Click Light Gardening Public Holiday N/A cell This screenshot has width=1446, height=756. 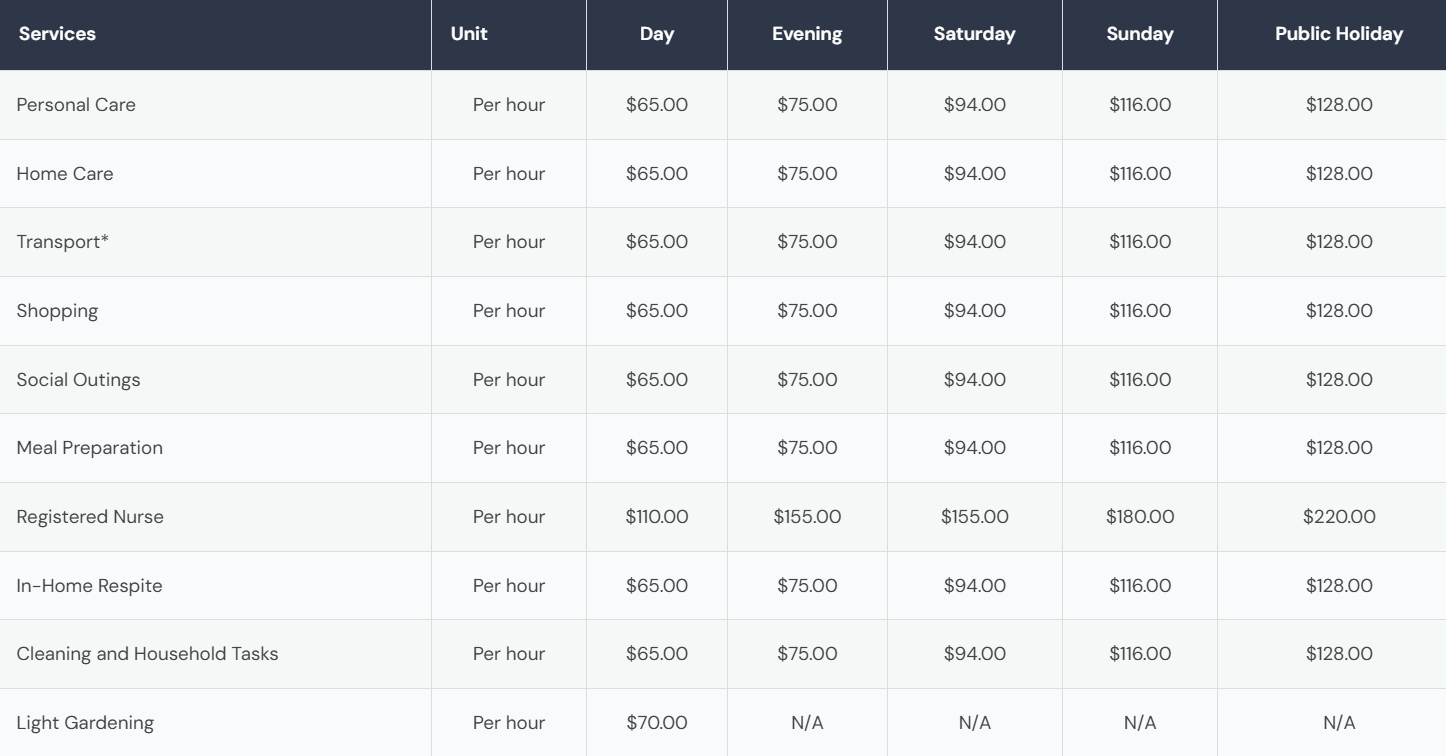coord(1339,723)
